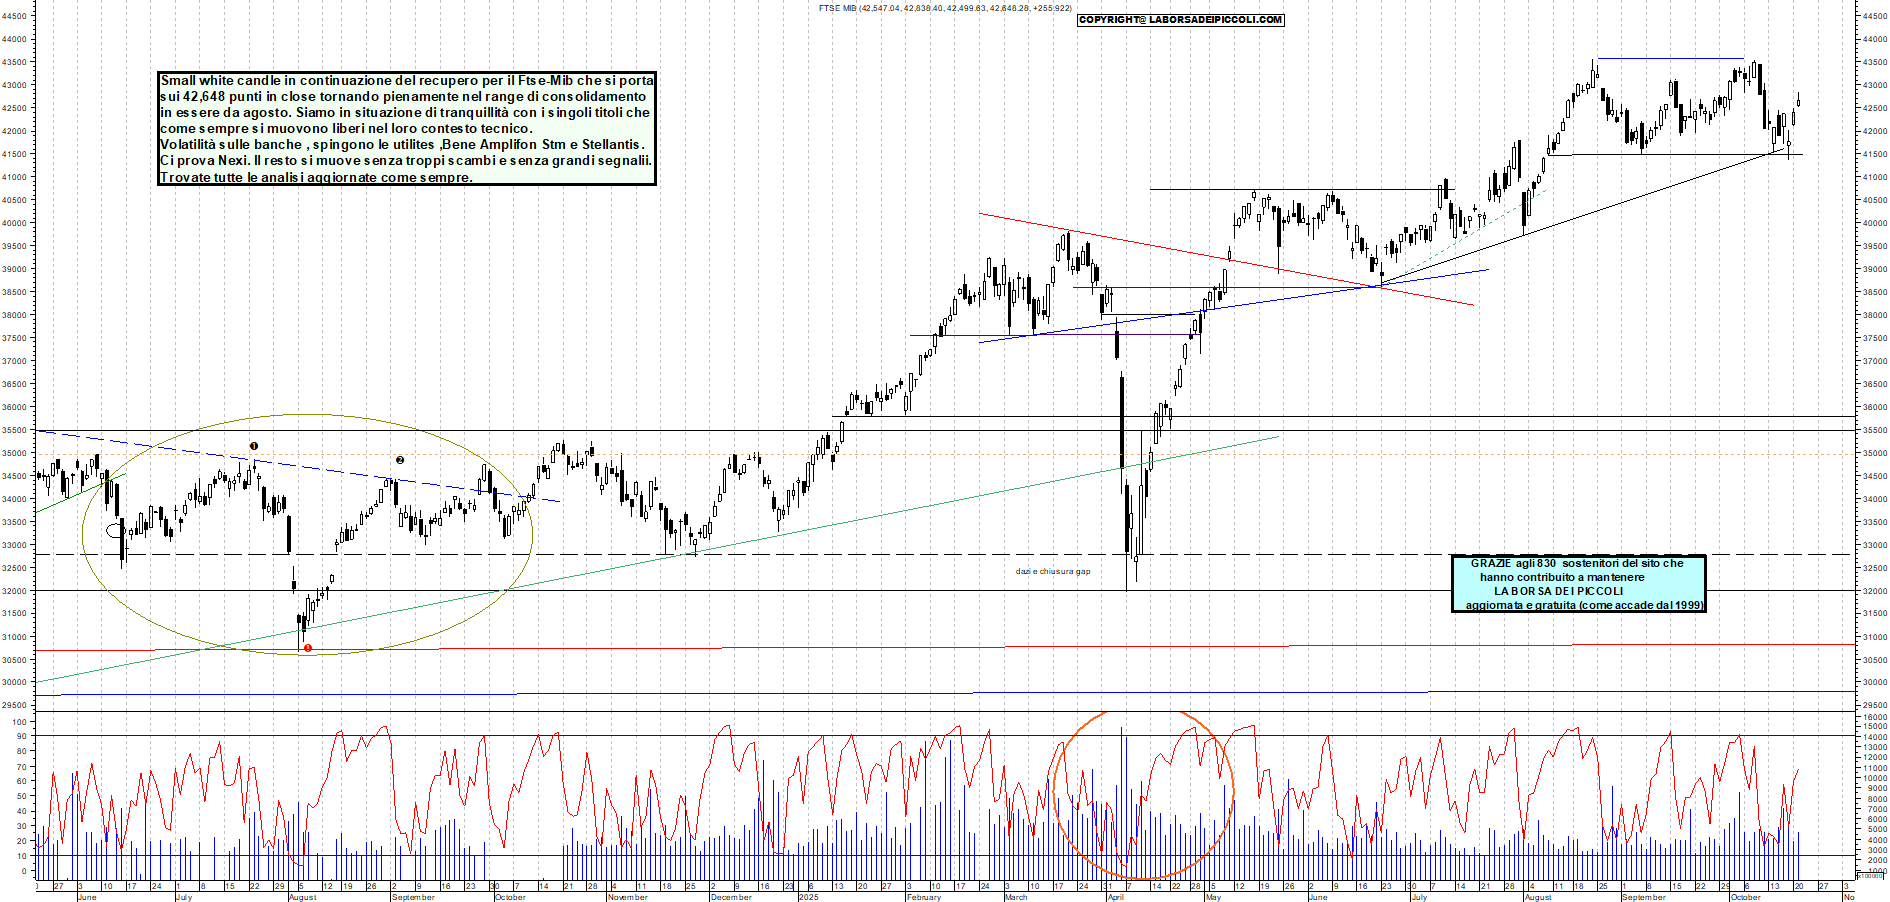Screen dimensions: 1890x902
Task: Select the red circled marker at the August low
Action: click(308, 648)
